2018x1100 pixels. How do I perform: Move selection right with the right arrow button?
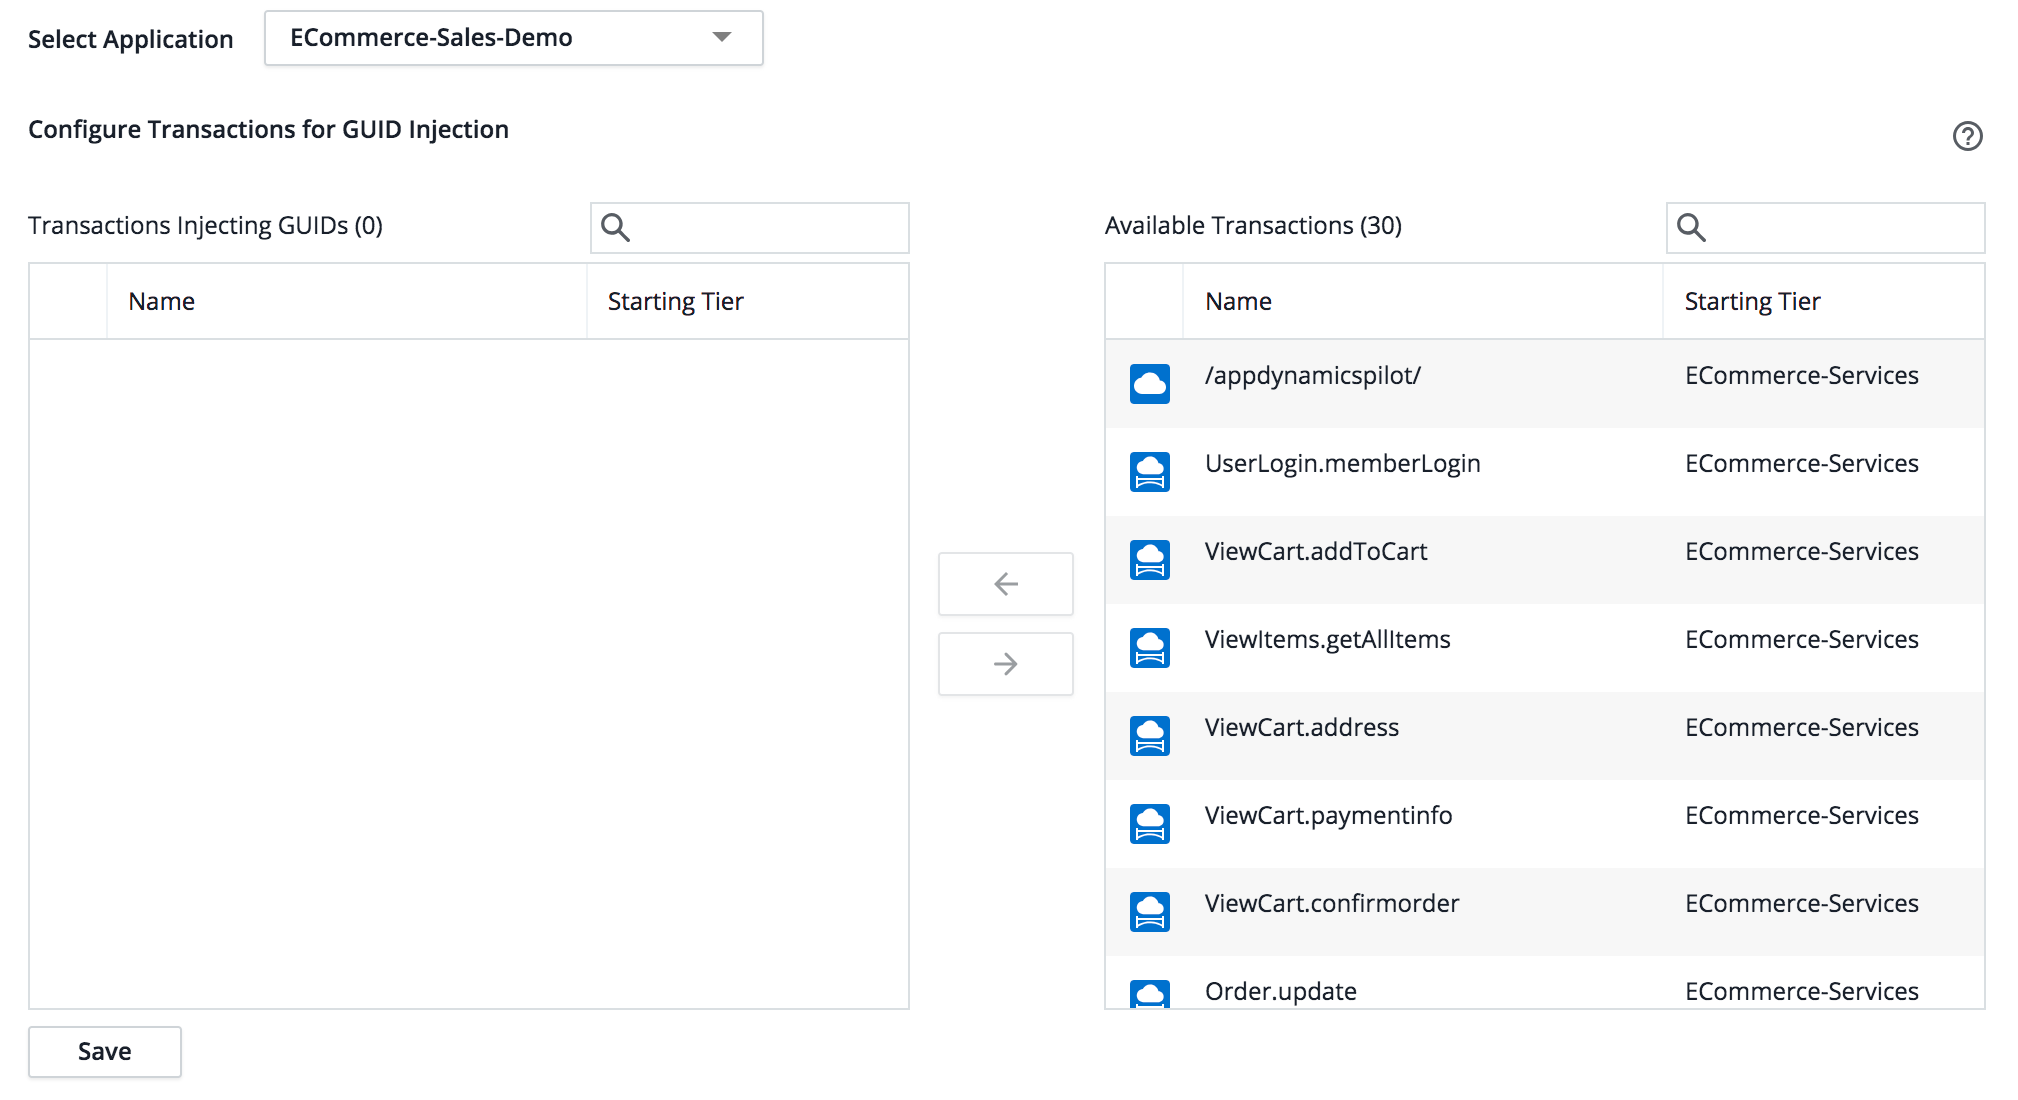[1005, 664]
